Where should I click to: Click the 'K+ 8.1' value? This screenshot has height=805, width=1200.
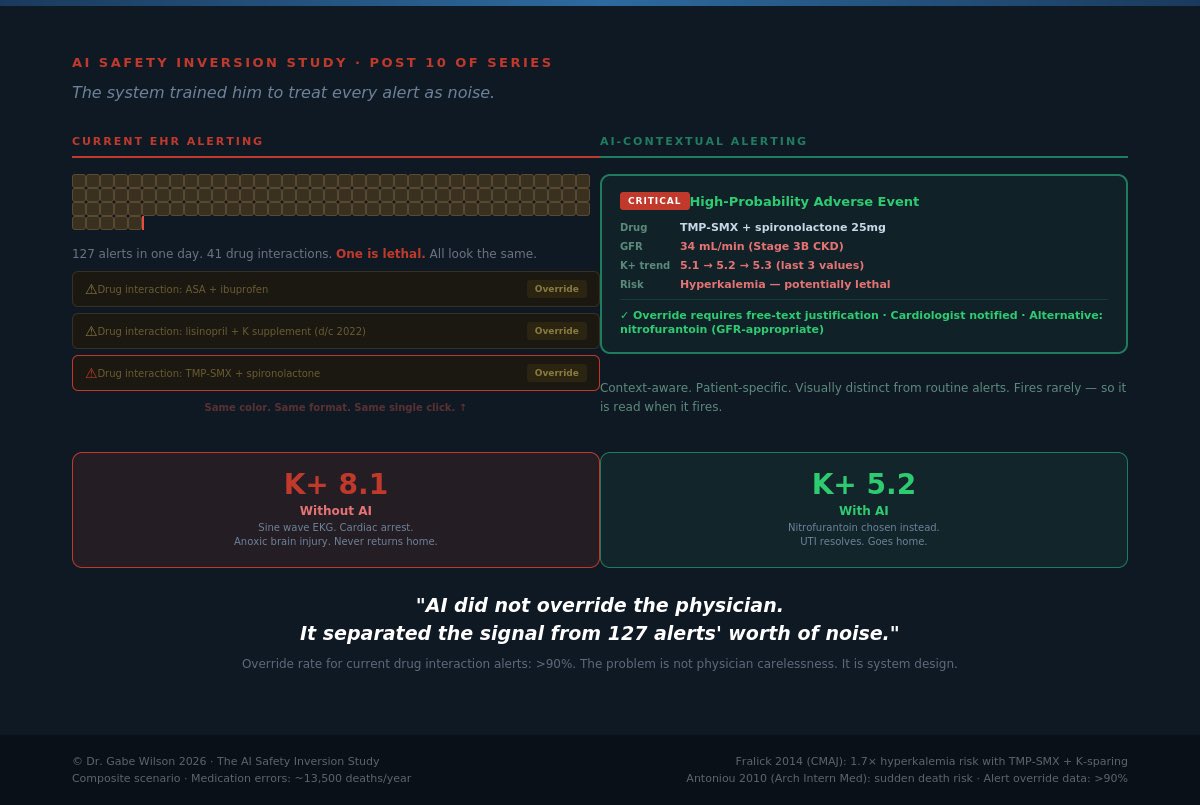click(x=336, y=484)
